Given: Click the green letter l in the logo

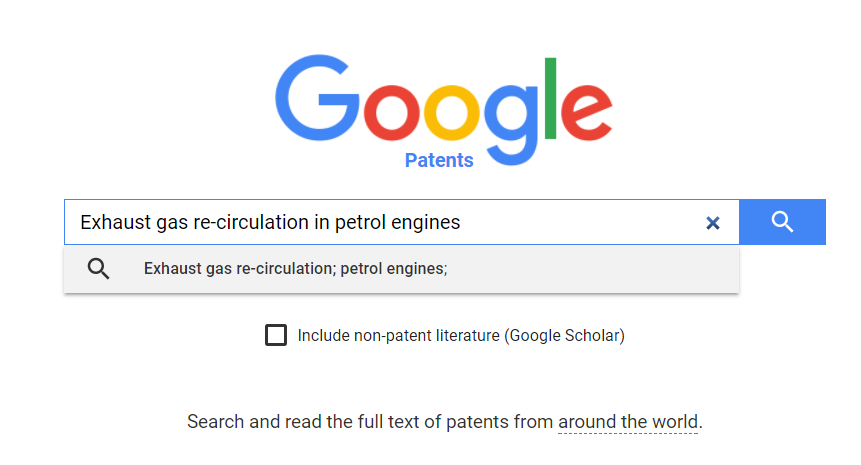Looking at the screenshot, I should 550,98.
